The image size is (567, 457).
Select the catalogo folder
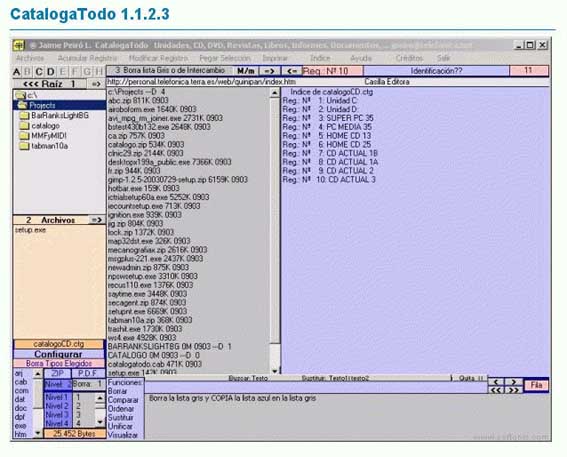click(x=40, y=126)
